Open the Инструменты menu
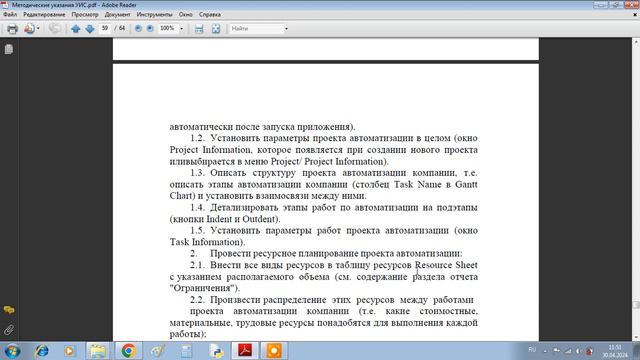The image size is (640, 360). click(x=154, y=14)
